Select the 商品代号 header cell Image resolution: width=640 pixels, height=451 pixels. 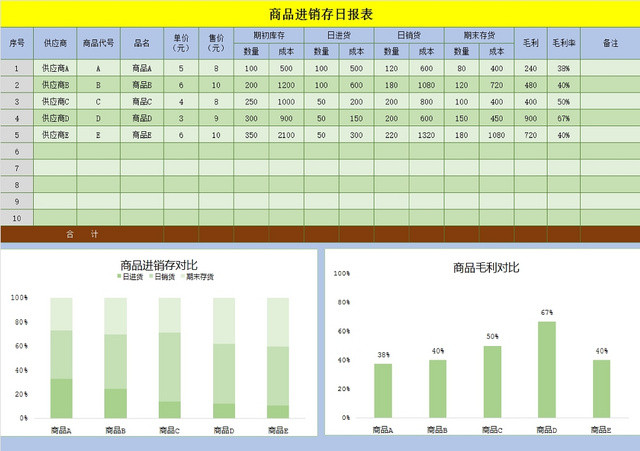point(98,43)
